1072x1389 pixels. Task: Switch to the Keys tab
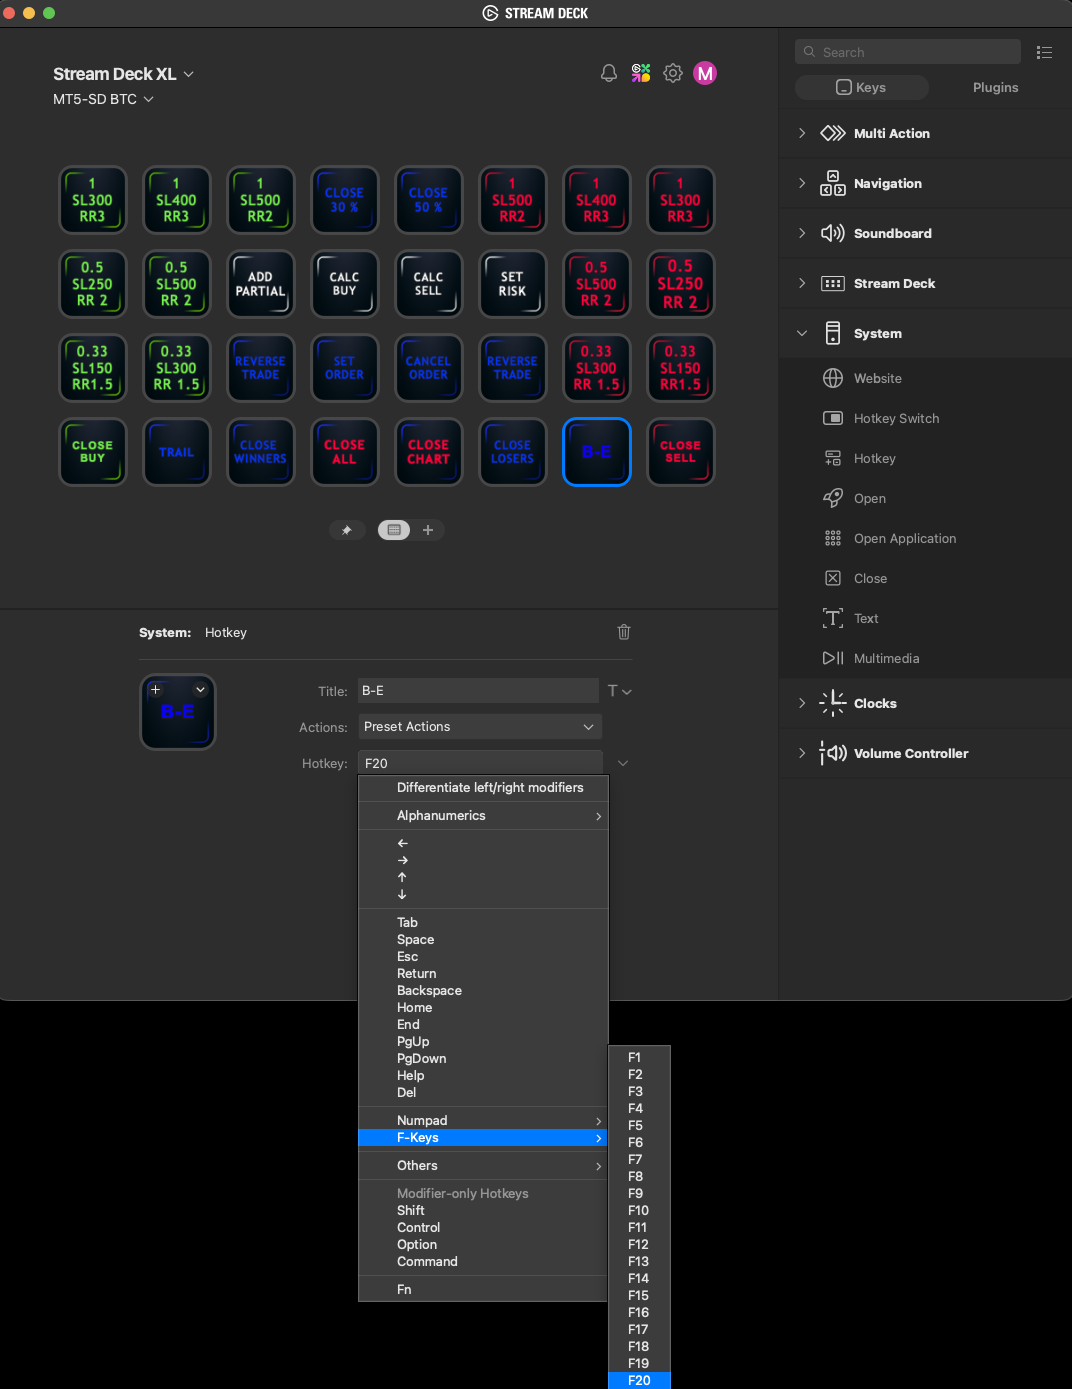[x=862, y=88]
